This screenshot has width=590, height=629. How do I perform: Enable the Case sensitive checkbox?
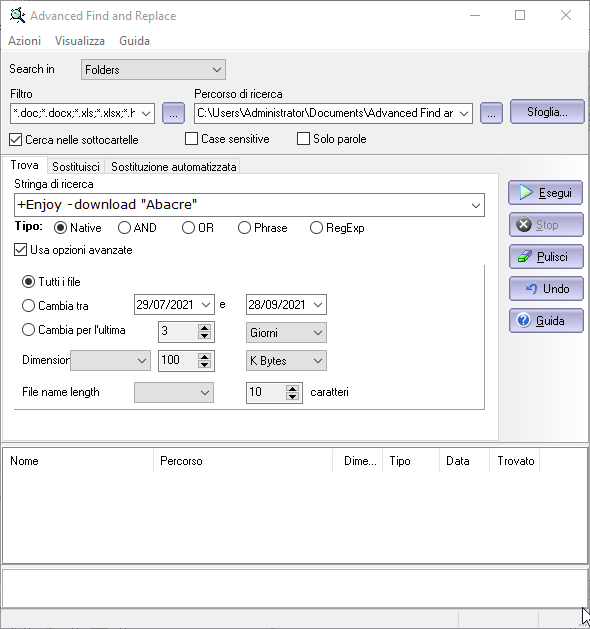(191, 139)
